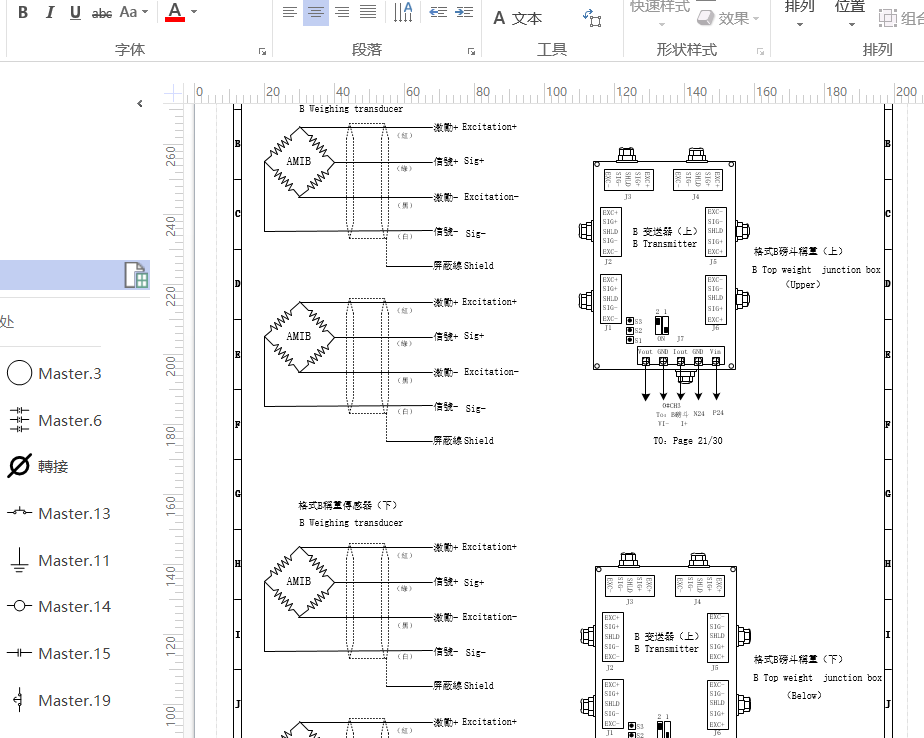Collapse the shapes pane with the chevron
The image size is (924, 738).
tap(140, 103)
